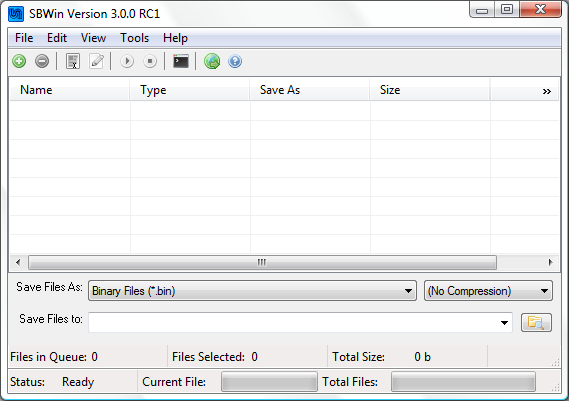Viewport: 569px width, 401px height.
Task: Click the scrollbar right arrow
Action: pyautogui.click(x=550, y=262)
